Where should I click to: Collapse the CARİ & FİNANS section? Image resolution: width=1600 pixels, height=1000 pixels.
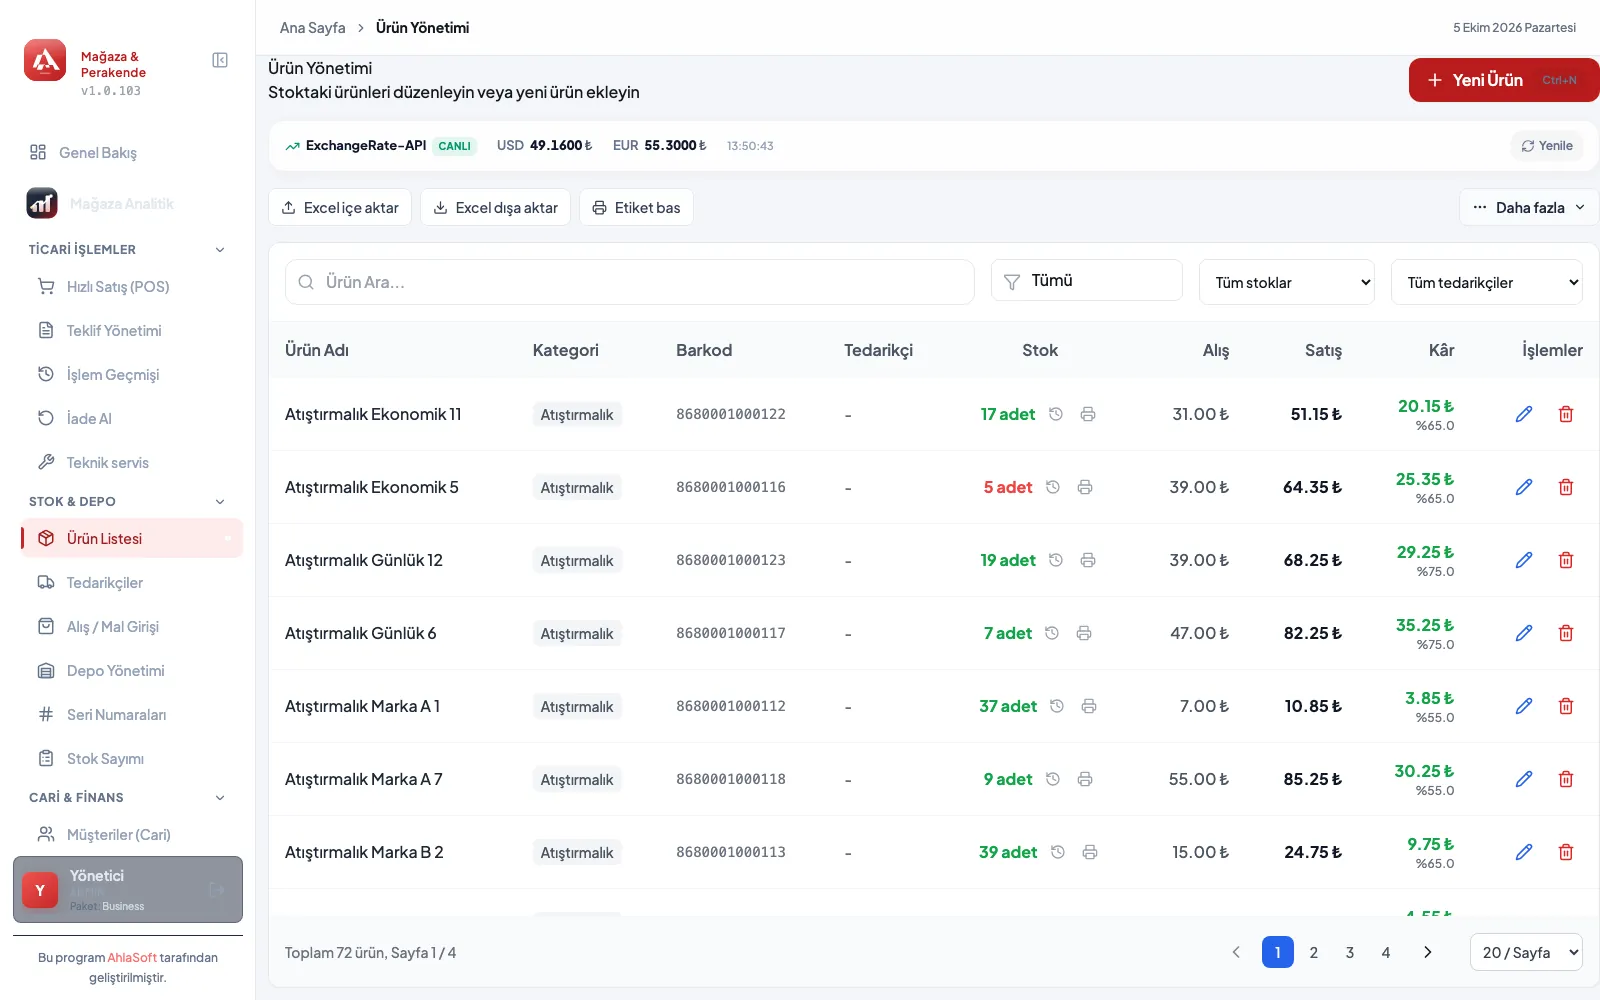[x=220, y=798]
